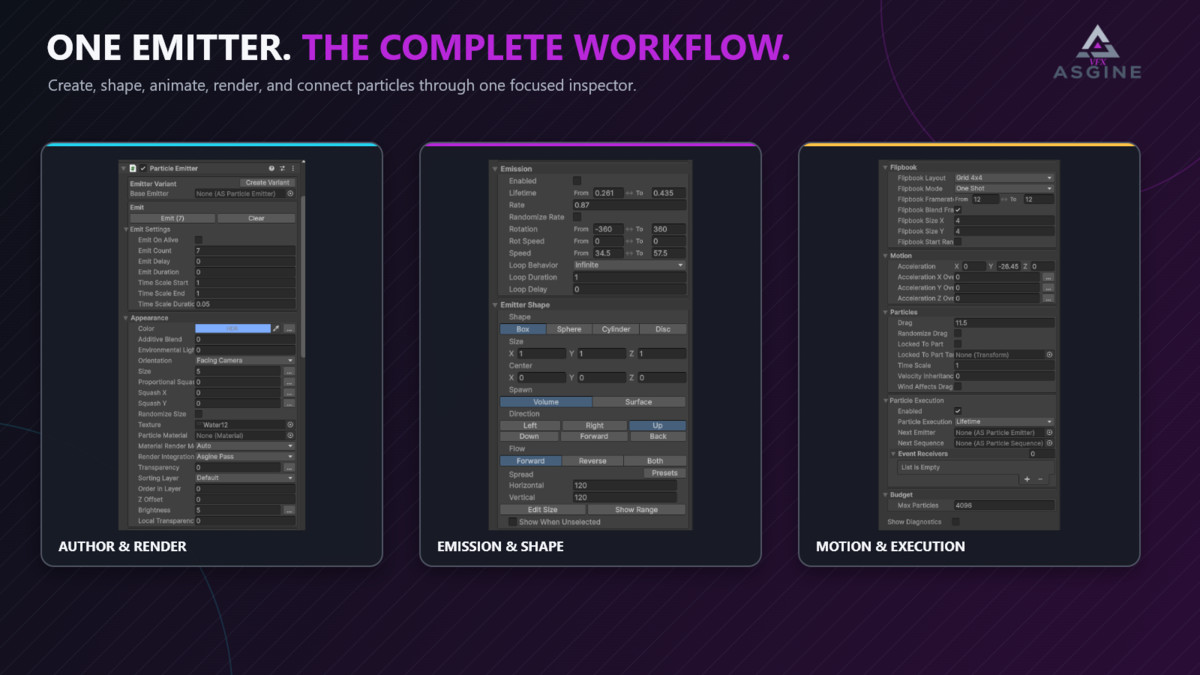Open the Squash X ellipsis button
Viewport: 1200px width, 675px height.
pos(289,393)
